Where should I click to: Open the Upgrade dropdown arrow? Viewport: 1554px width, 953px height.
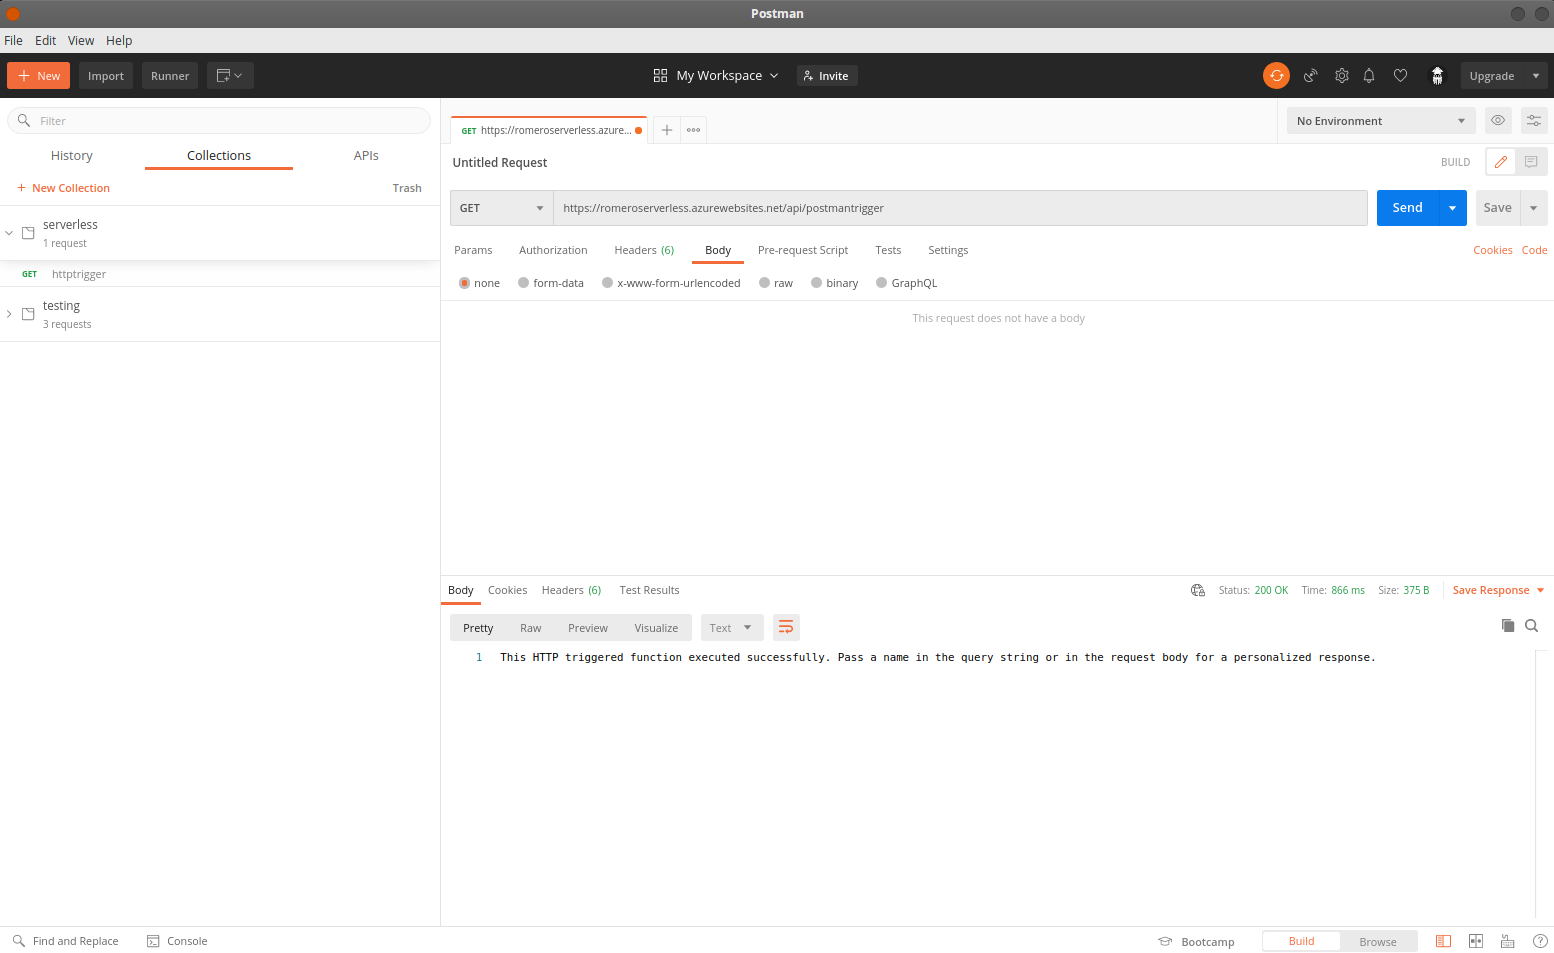point(1536,76)
